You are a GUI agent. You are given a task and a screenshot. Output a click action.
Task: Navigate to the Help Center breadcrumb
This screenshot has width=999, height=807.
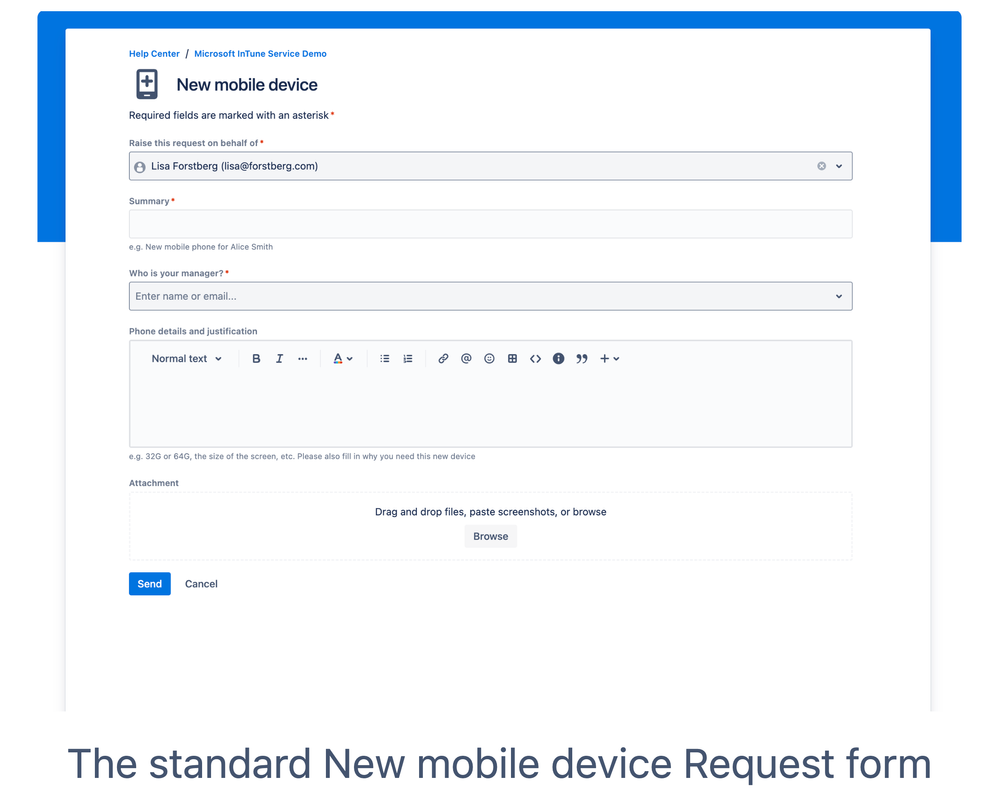click(x=153, y=53)
